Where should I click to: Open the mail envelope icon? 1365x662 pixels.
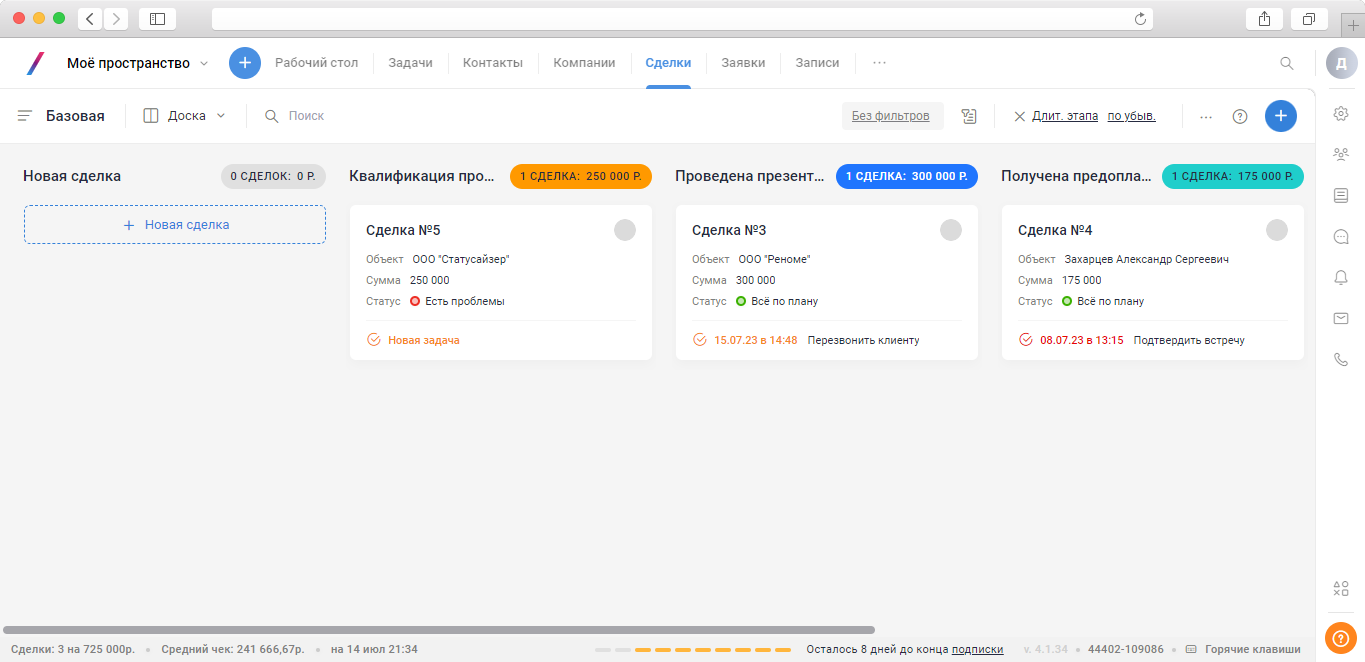(1341, 319)
